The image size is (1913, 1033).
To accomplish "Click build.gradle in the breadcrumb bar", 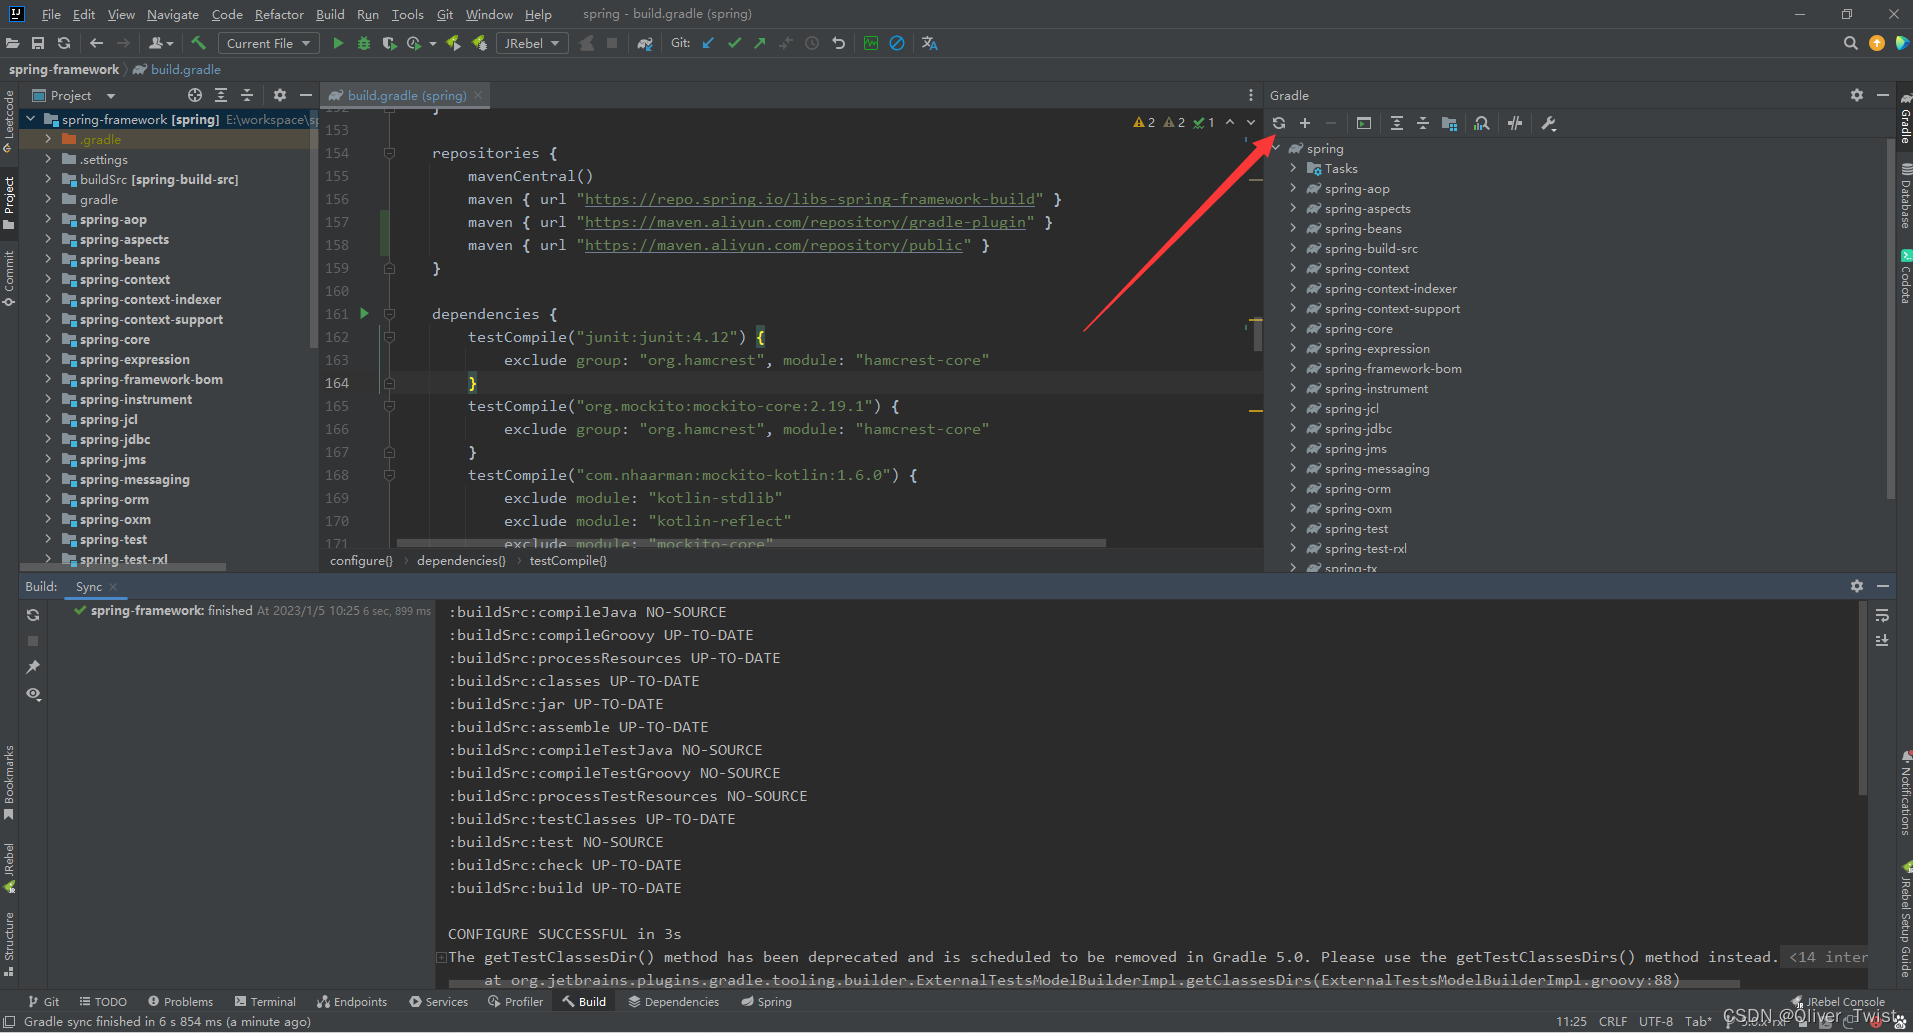I will click(177, 69).
